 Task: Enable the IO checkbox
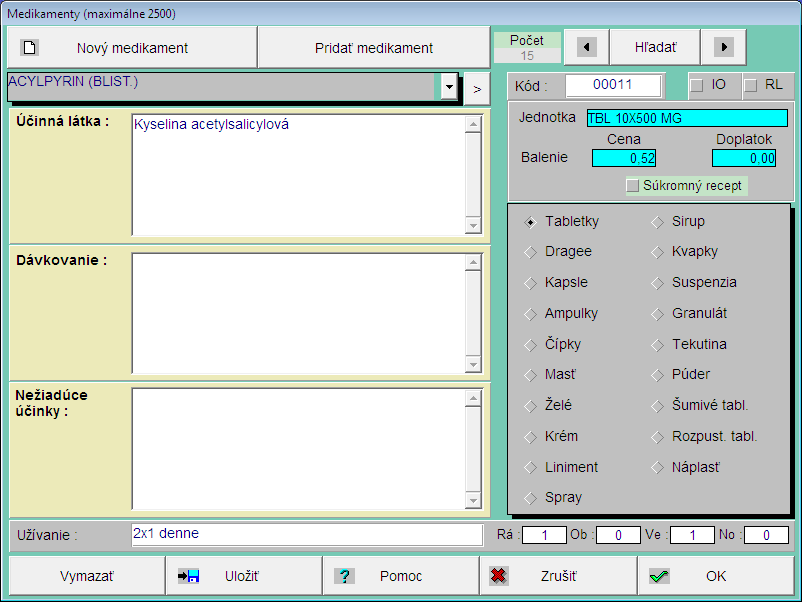click(697, 85)
